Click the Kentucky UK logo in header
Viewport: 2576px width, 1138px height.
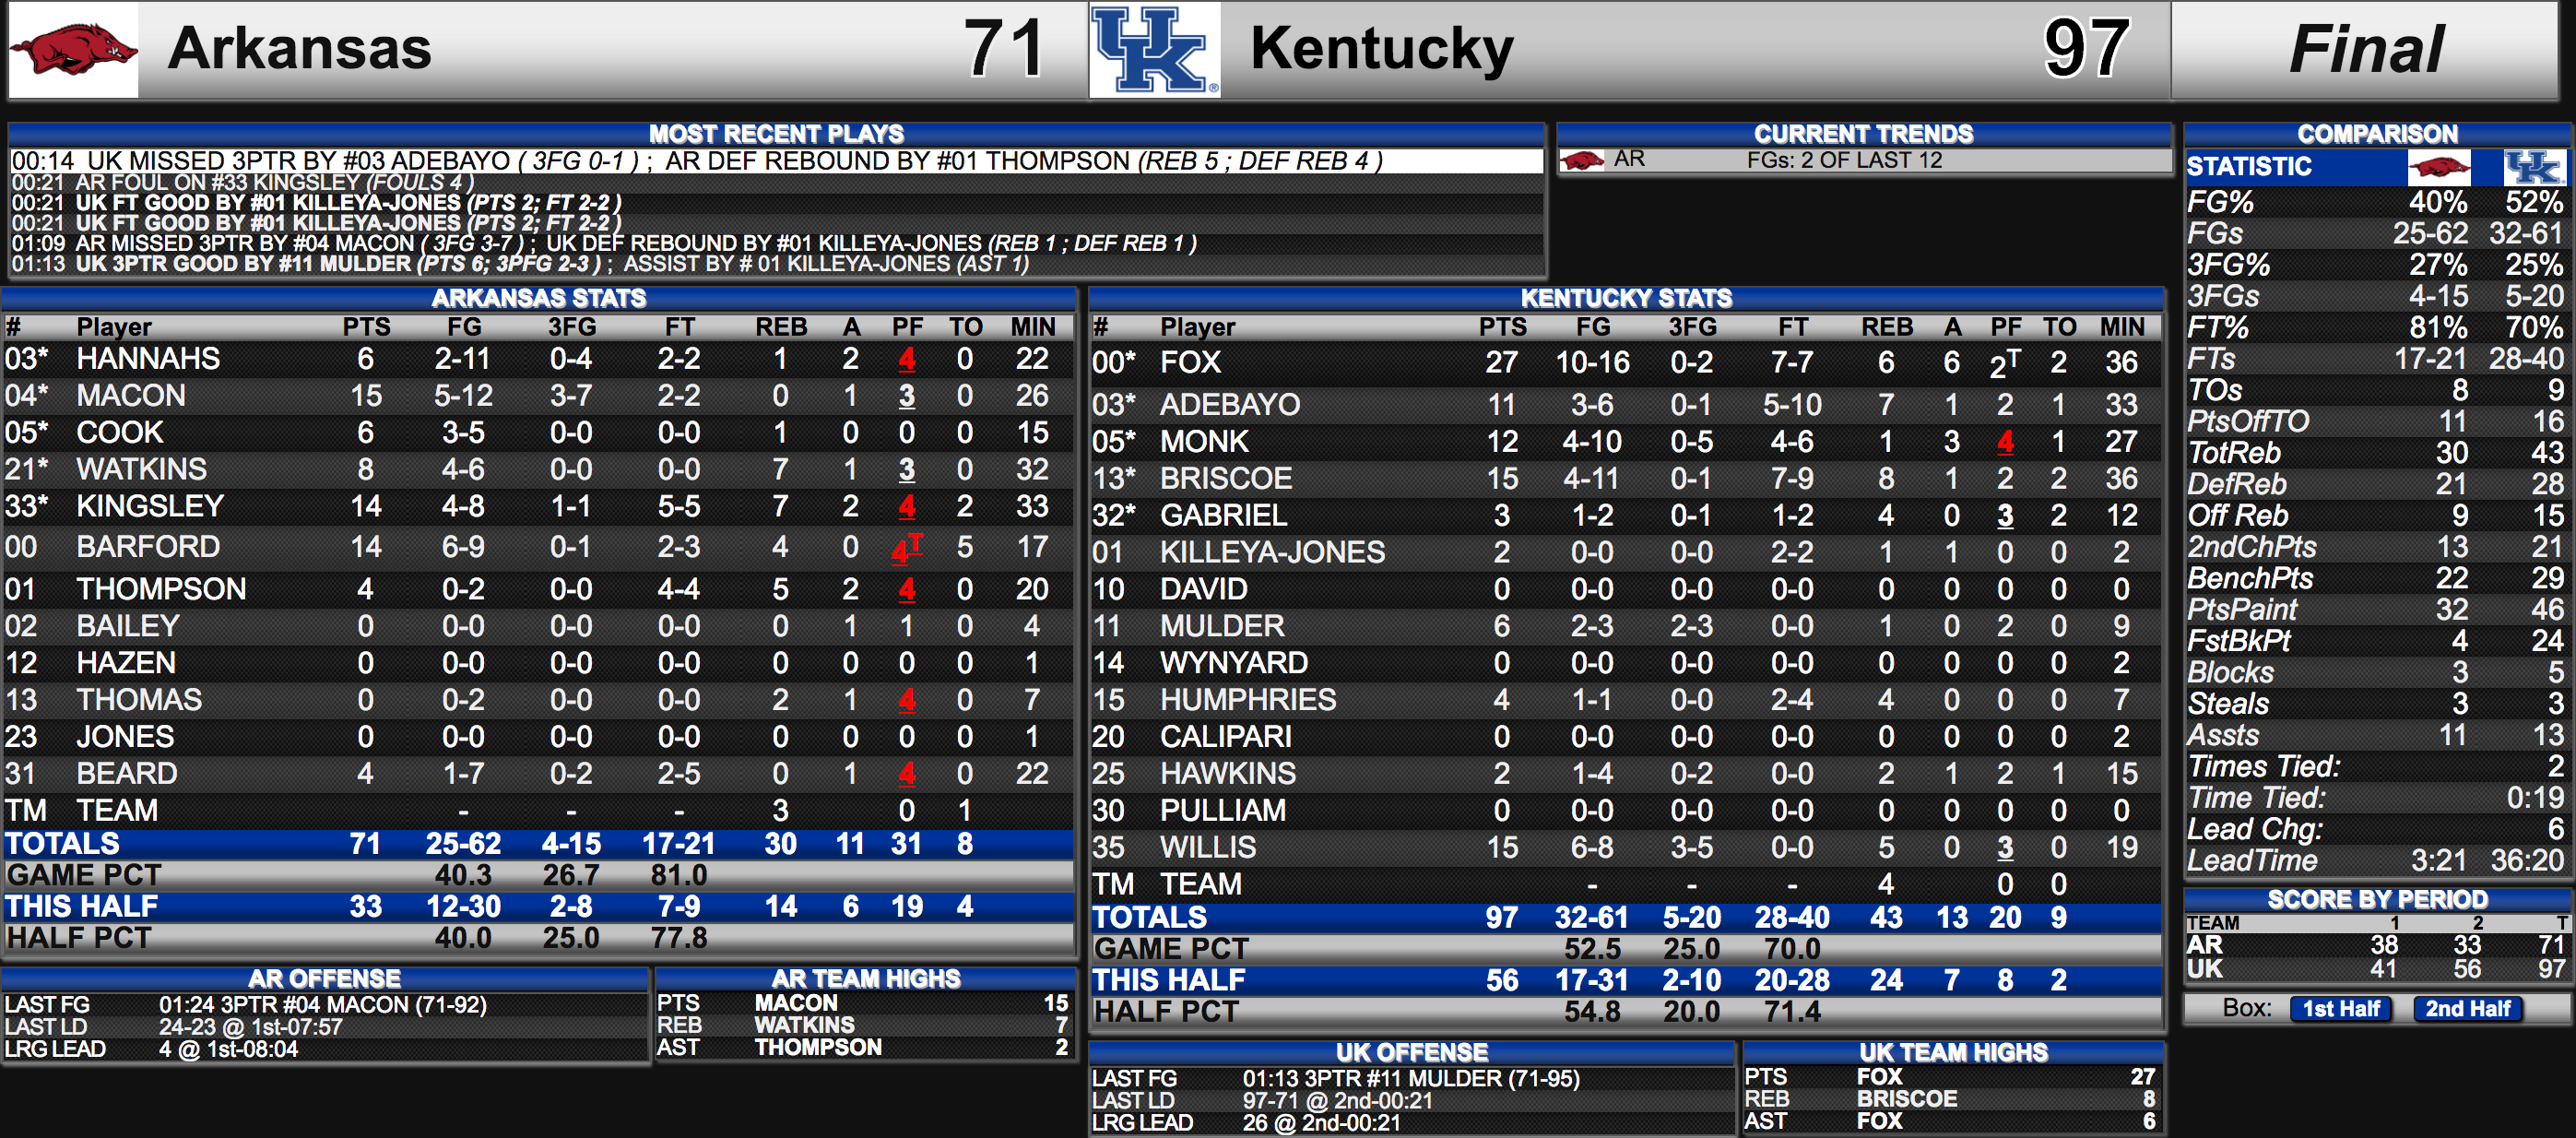click(x=1155, y=49)
